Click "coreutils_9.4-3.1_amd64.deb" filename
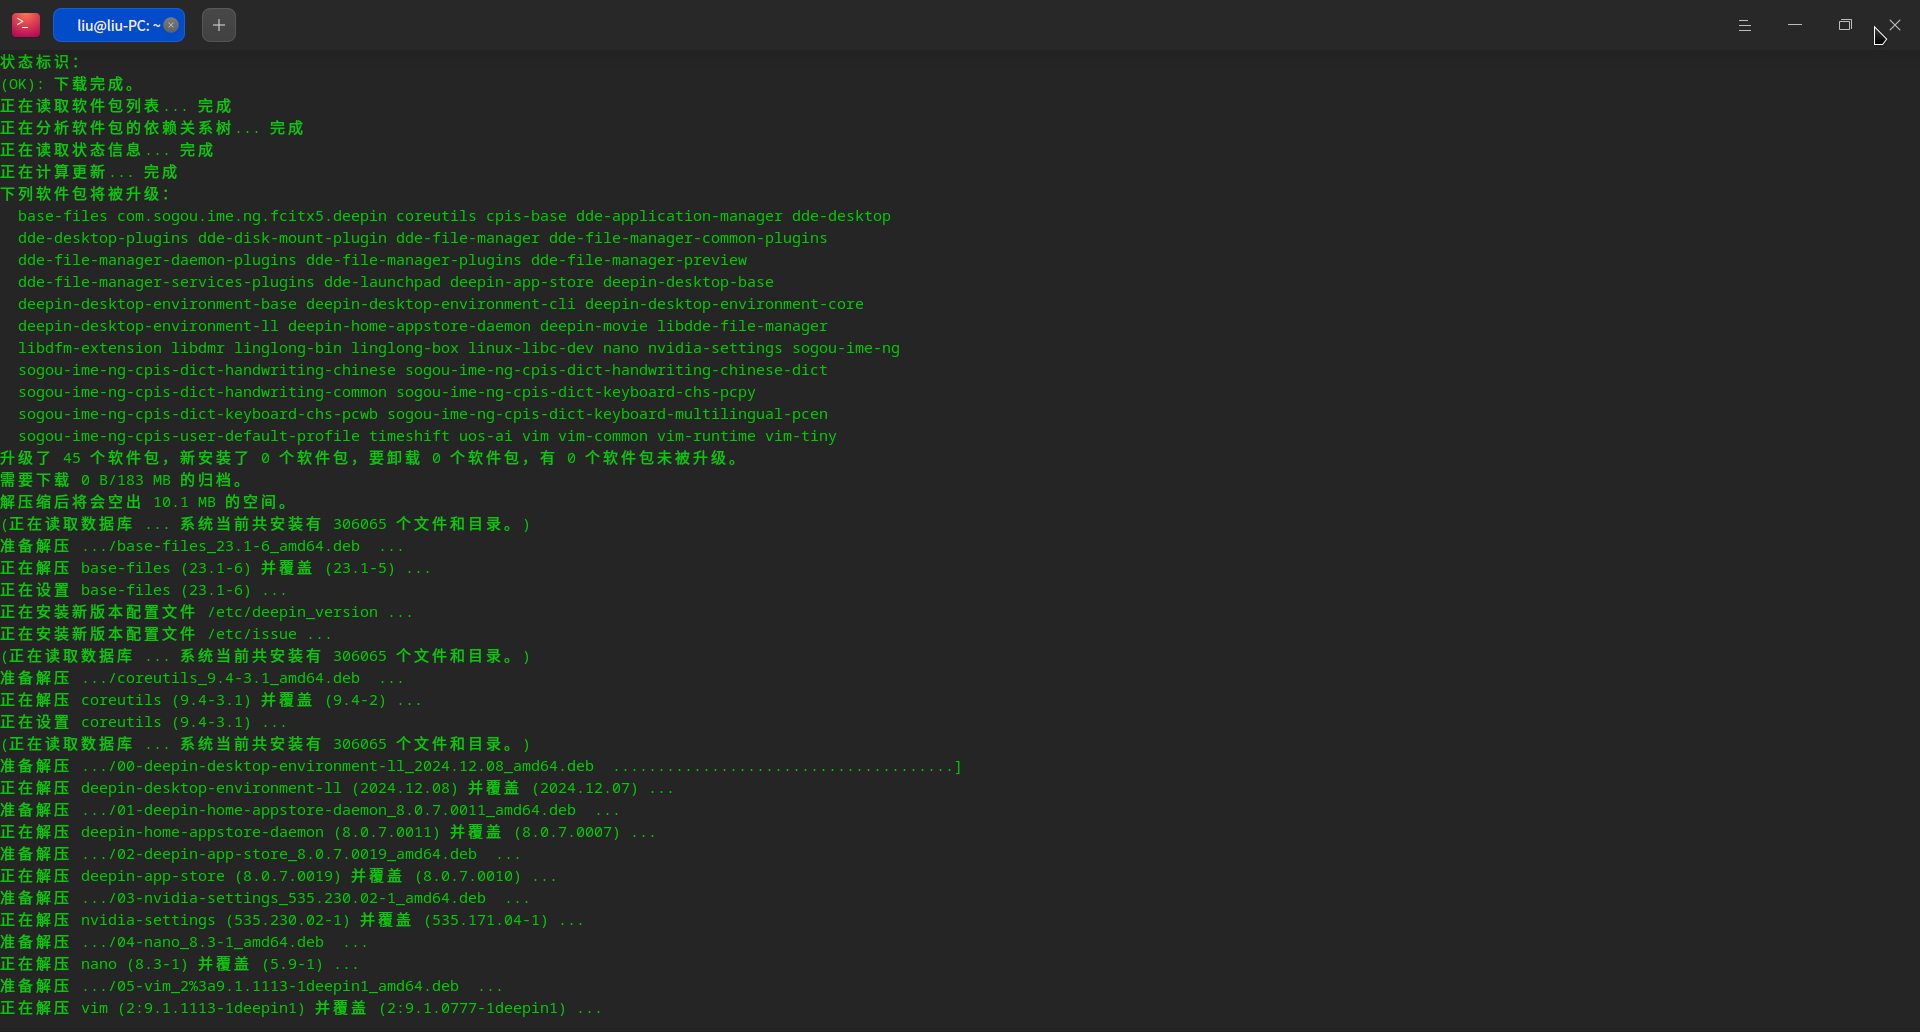1920x1032 pixels. click(x=238, y=678)
